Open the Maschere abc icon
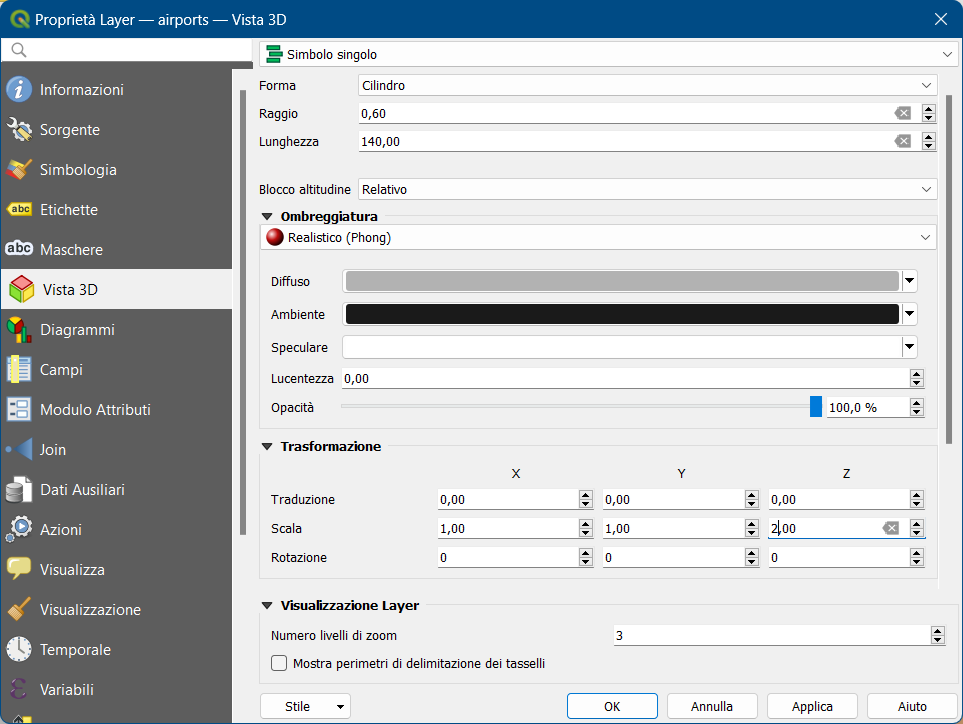Screen dimensions: 963x724 (x=19, y=249)
